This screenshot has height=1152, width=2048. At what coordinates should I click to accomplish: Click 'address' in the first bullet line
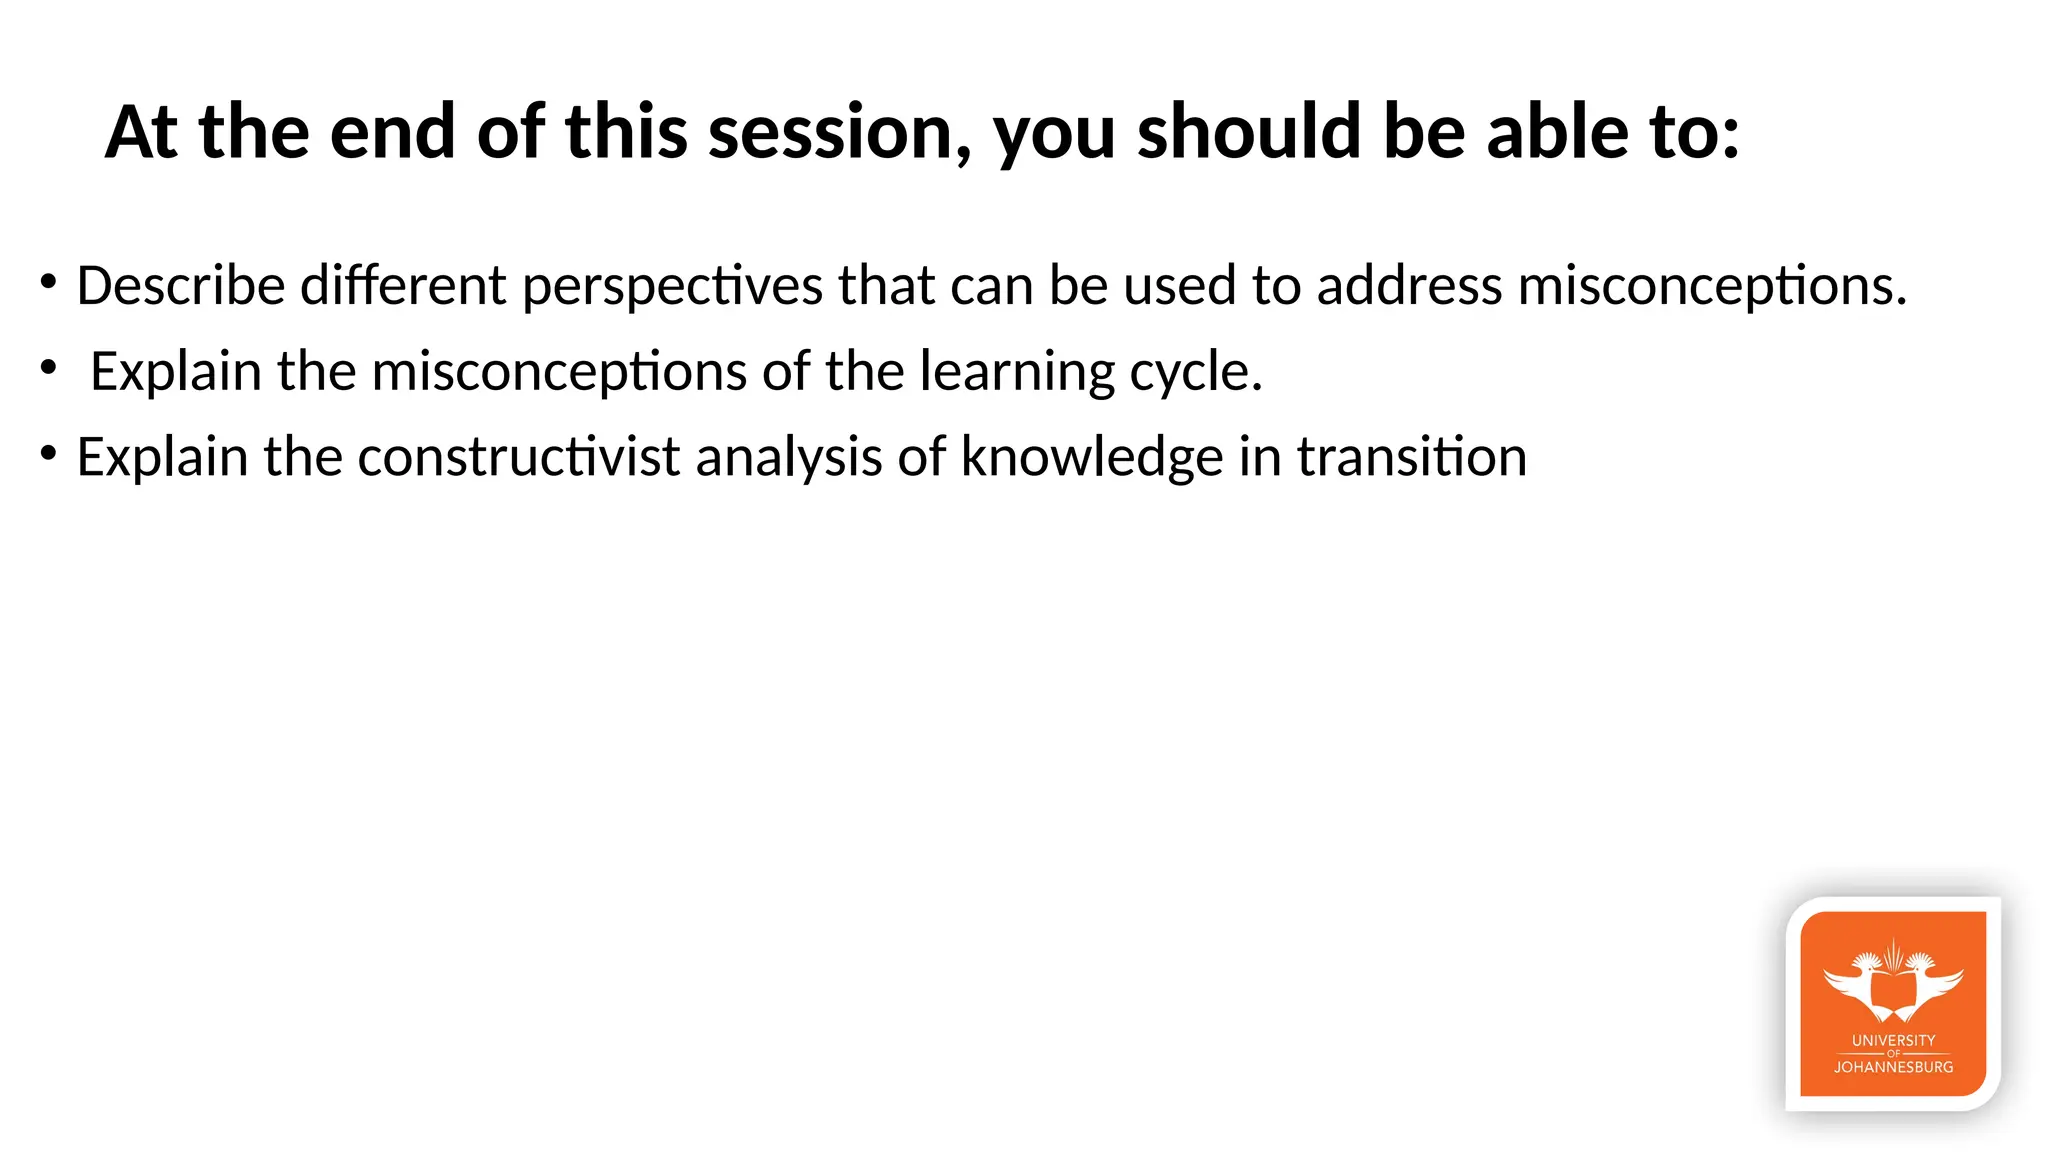[x=1409, y=285]
